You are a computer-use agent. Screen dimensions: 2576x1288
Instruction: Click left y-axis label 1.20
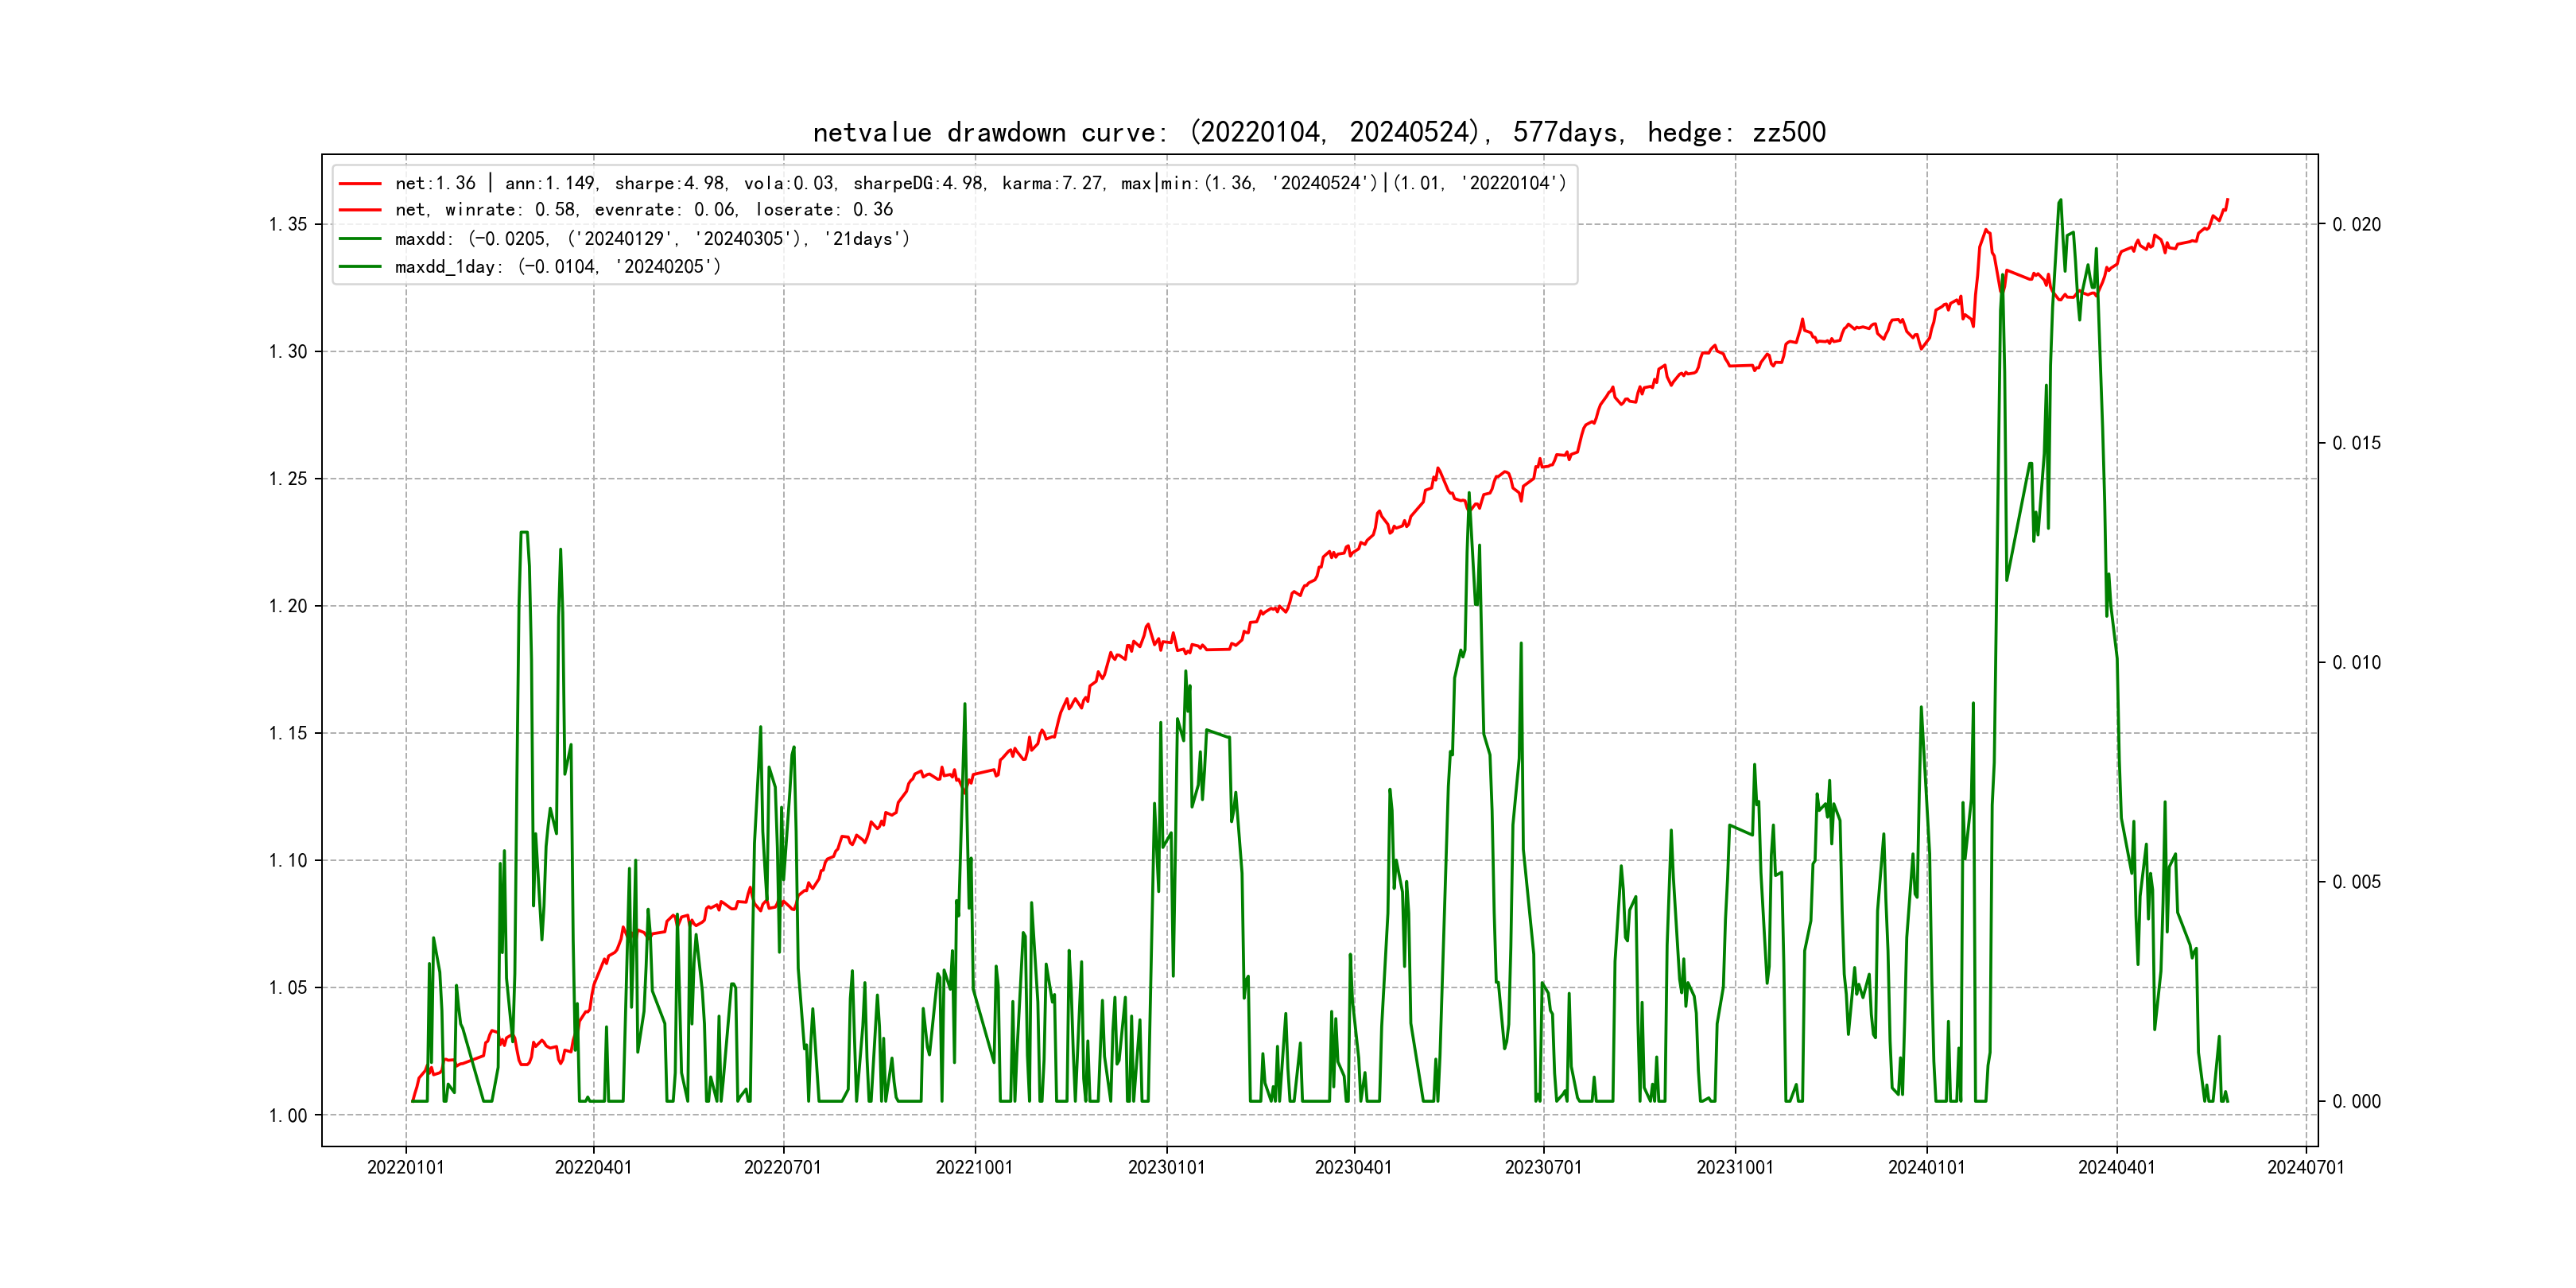point(288,606)
